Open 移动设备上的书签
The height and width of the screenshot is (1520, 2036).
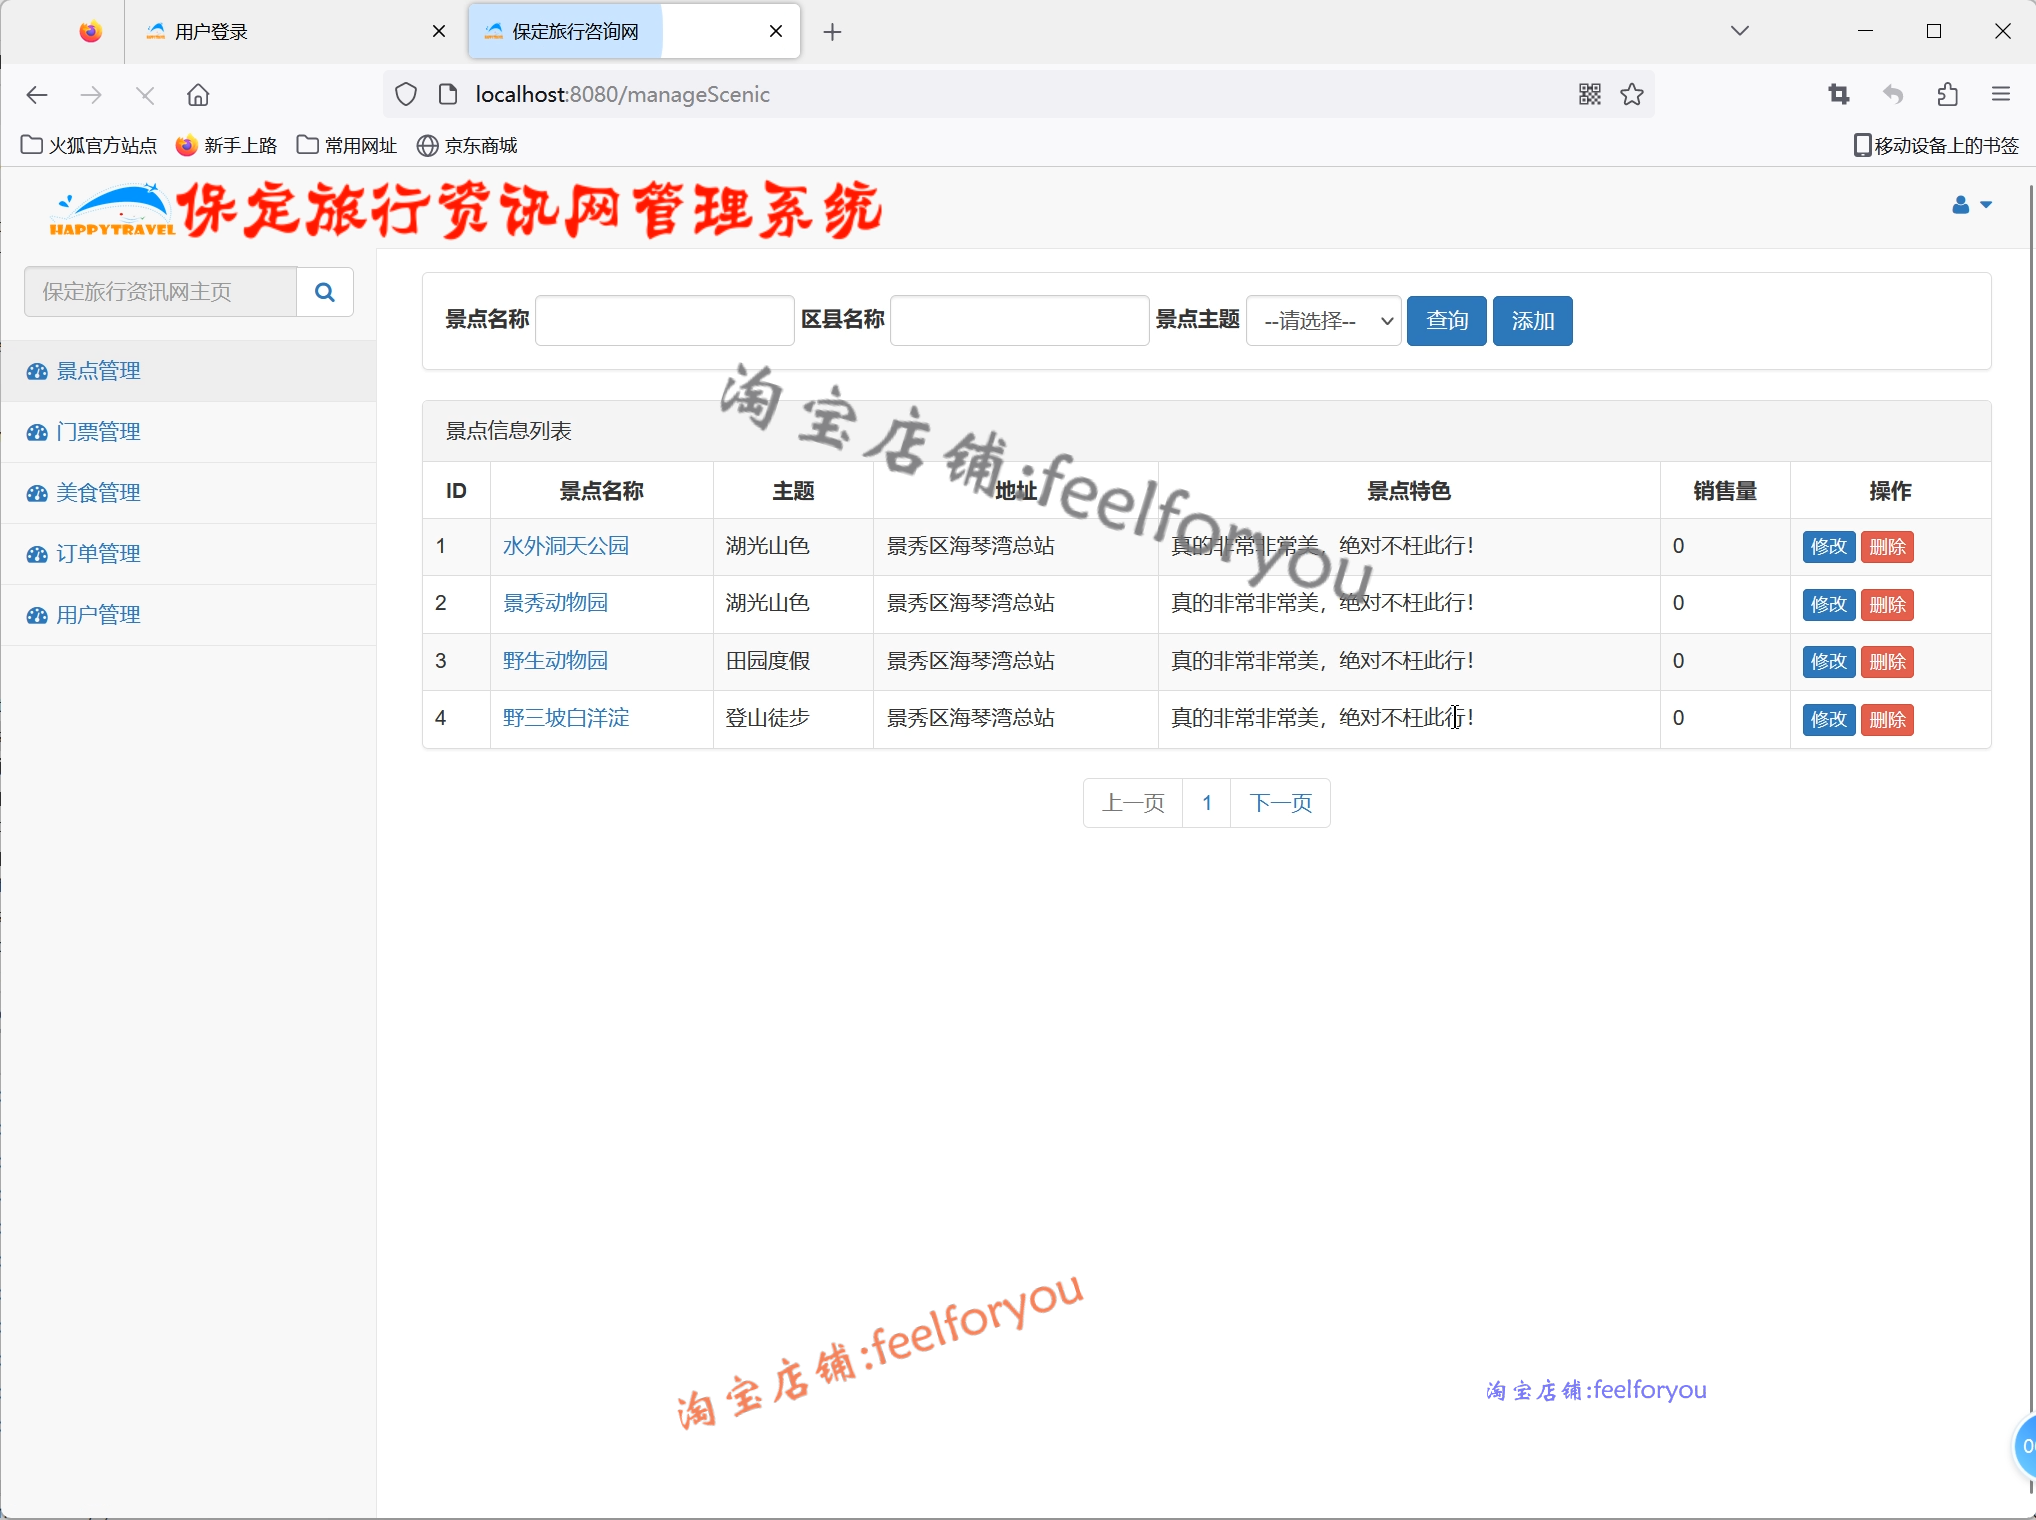1936,146
